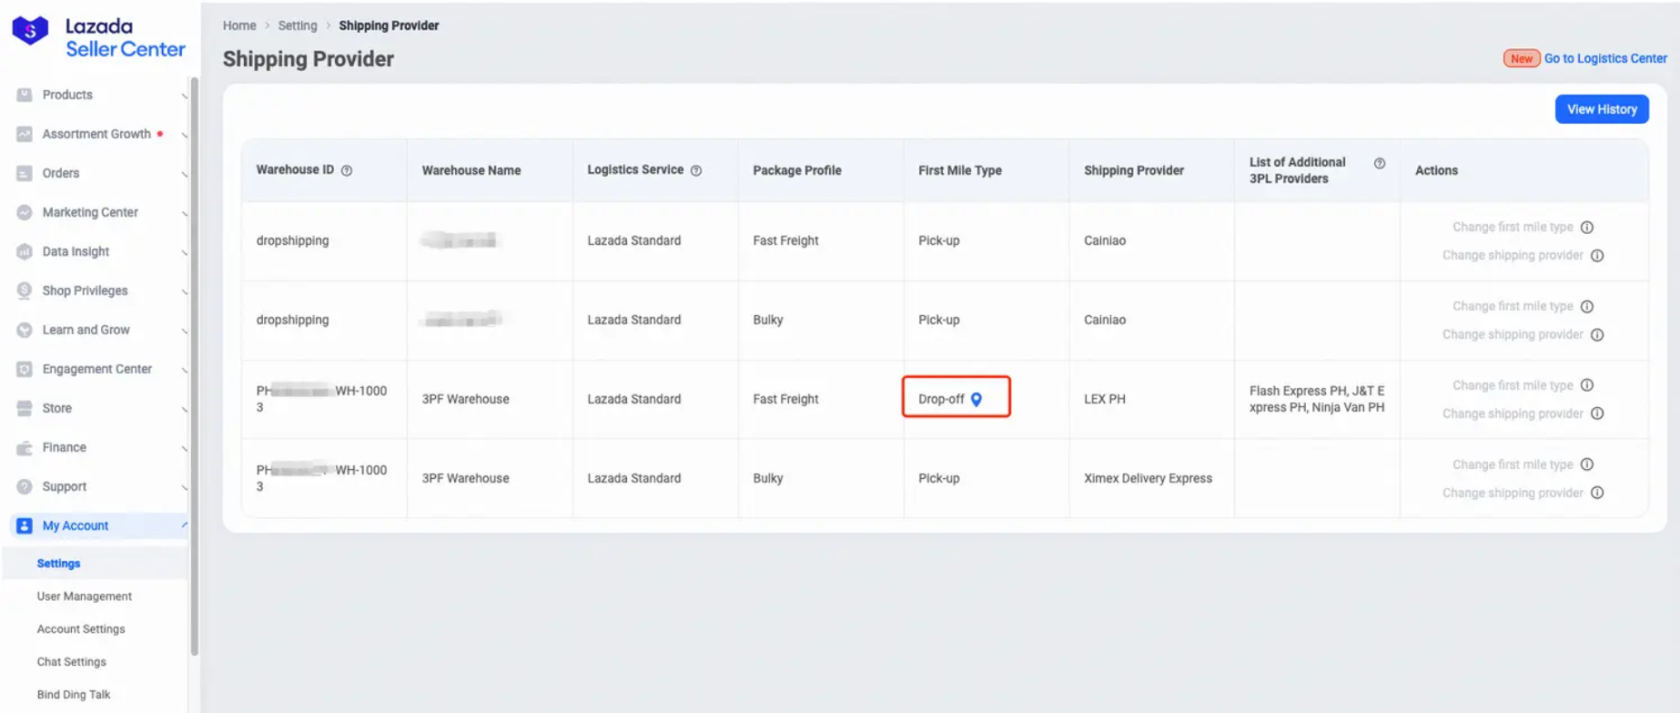1680x713 pixels.
Task: Select the Store menu item
Action: tap(57, 408)
